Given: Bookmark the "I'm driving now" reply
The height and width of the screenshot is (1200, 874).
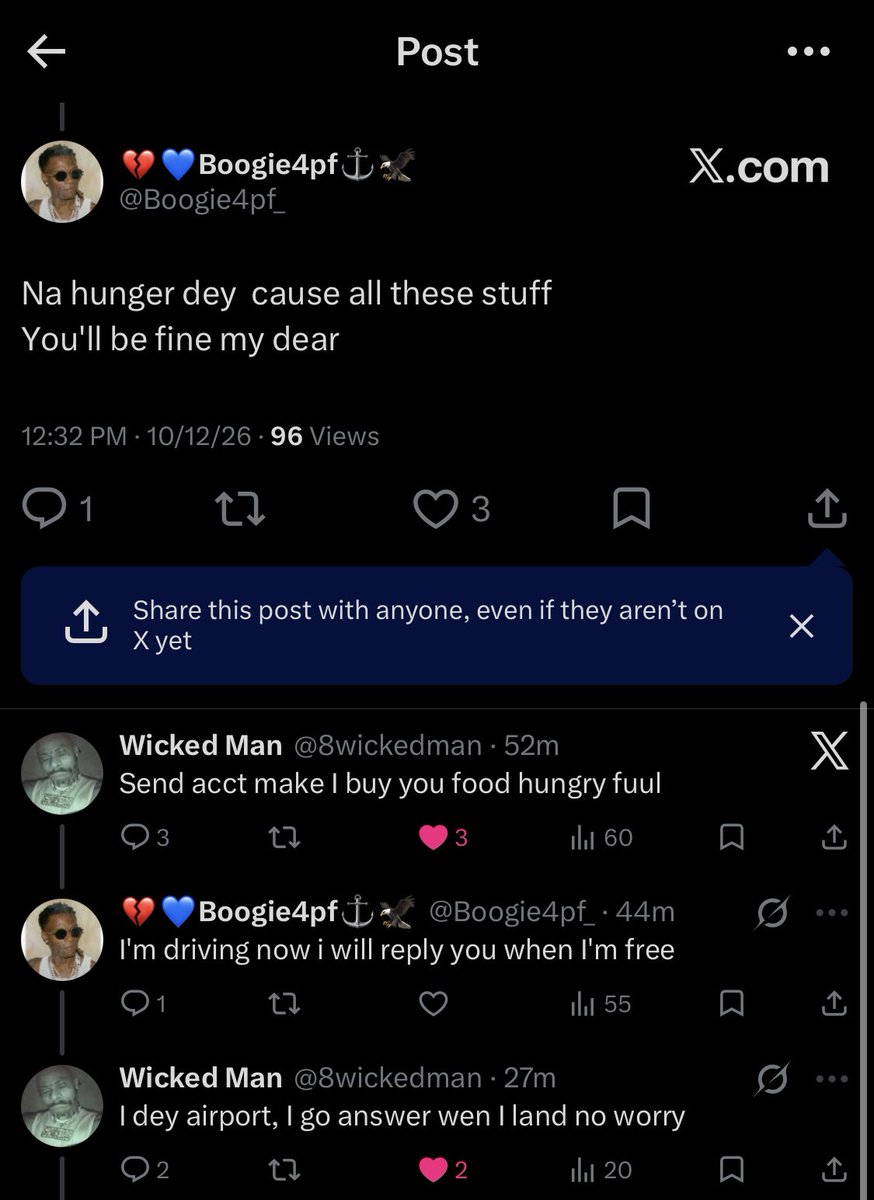Looking at the screenshot, I should 731,1004.
